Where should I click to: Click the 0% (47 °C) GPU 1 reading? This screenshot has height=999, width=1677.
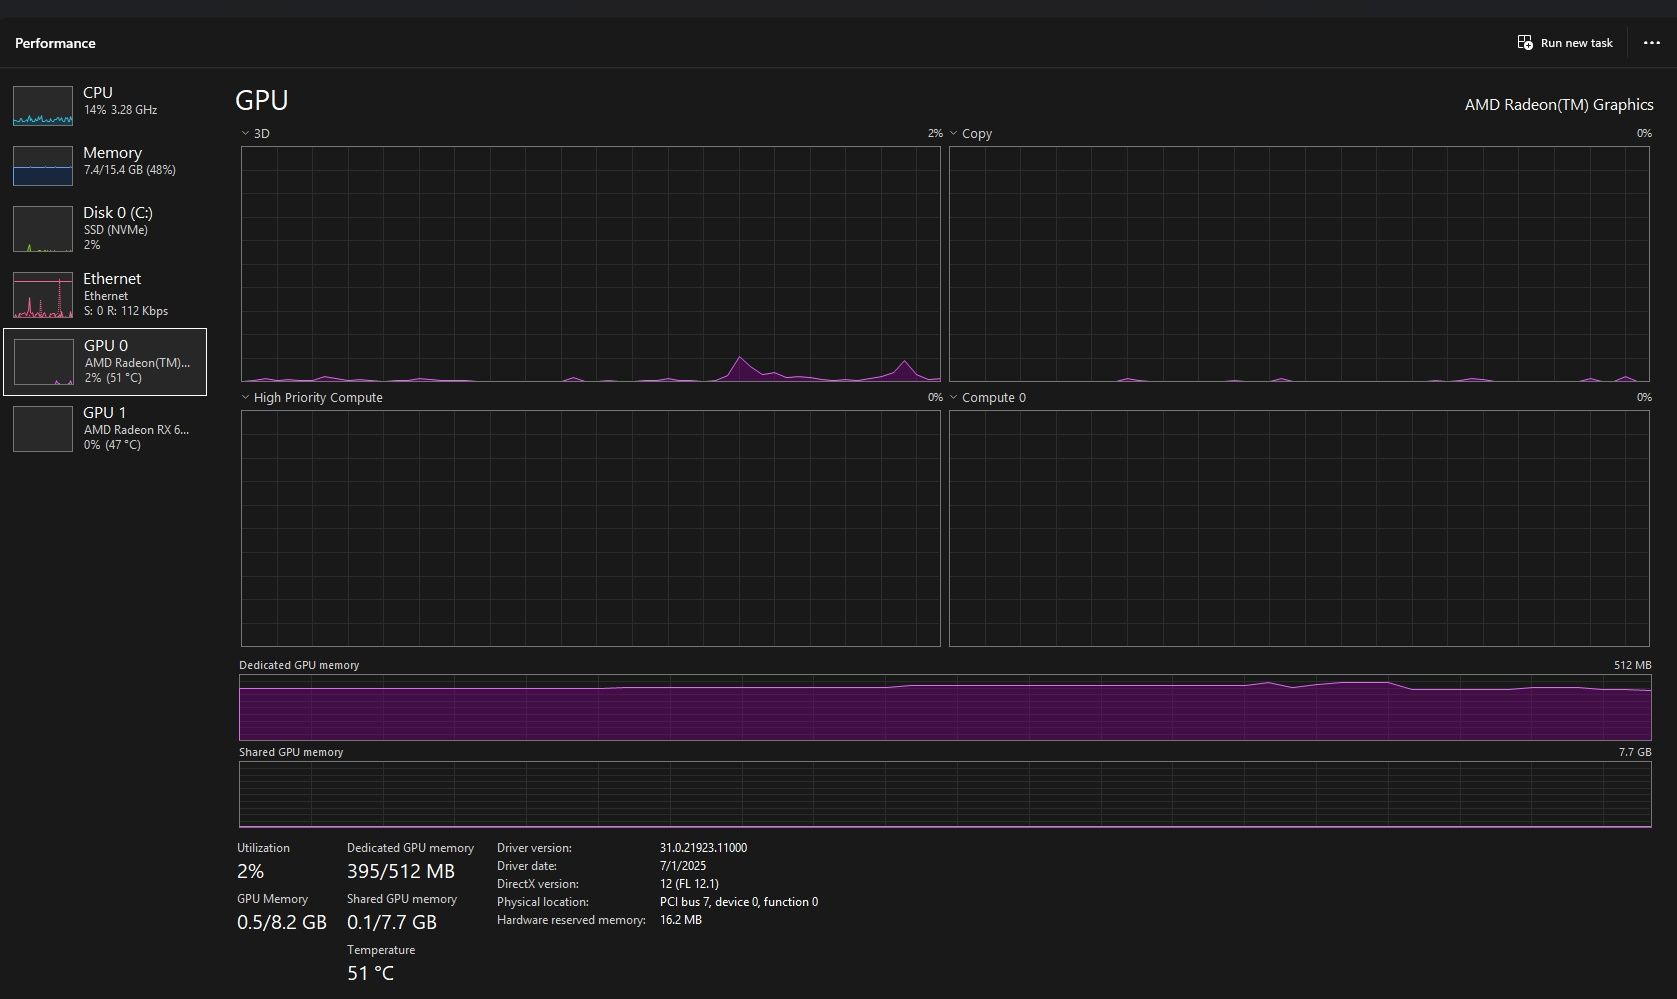[112, 445]
